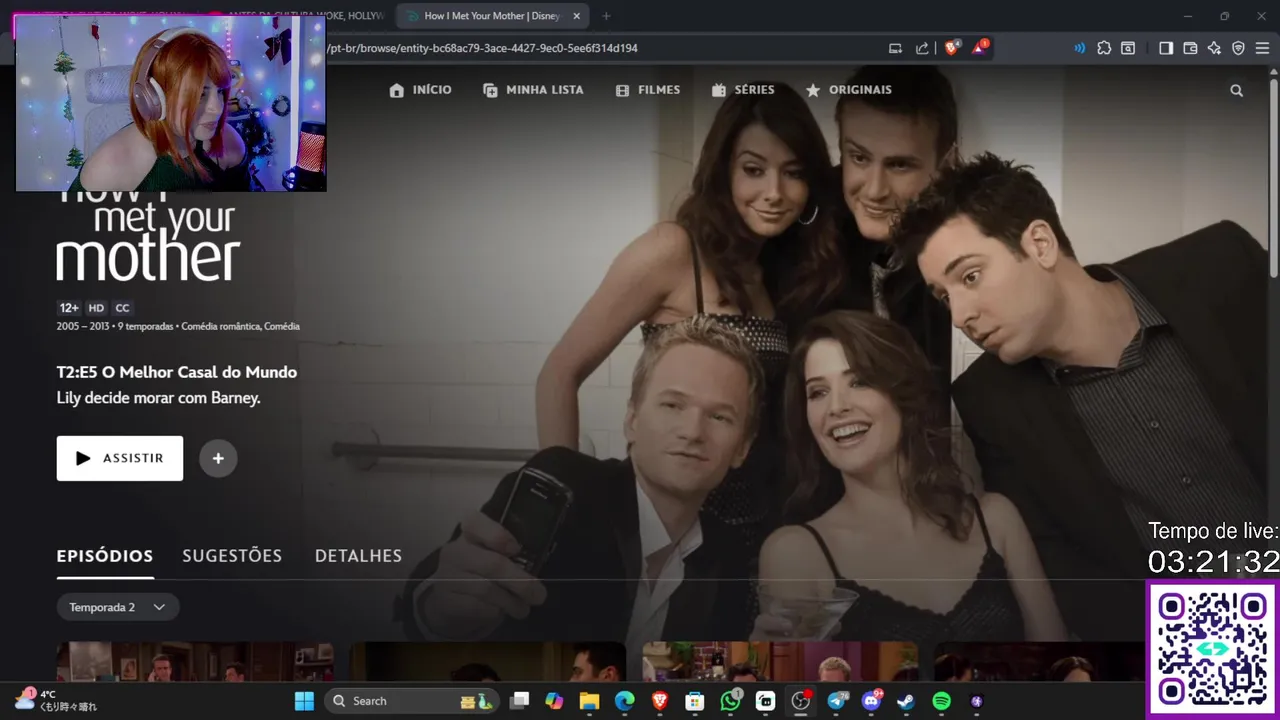Open Task View on the taskbar
Viewport: 1280px width, 720px height.
pyautogui.click(x=519, y=701)
